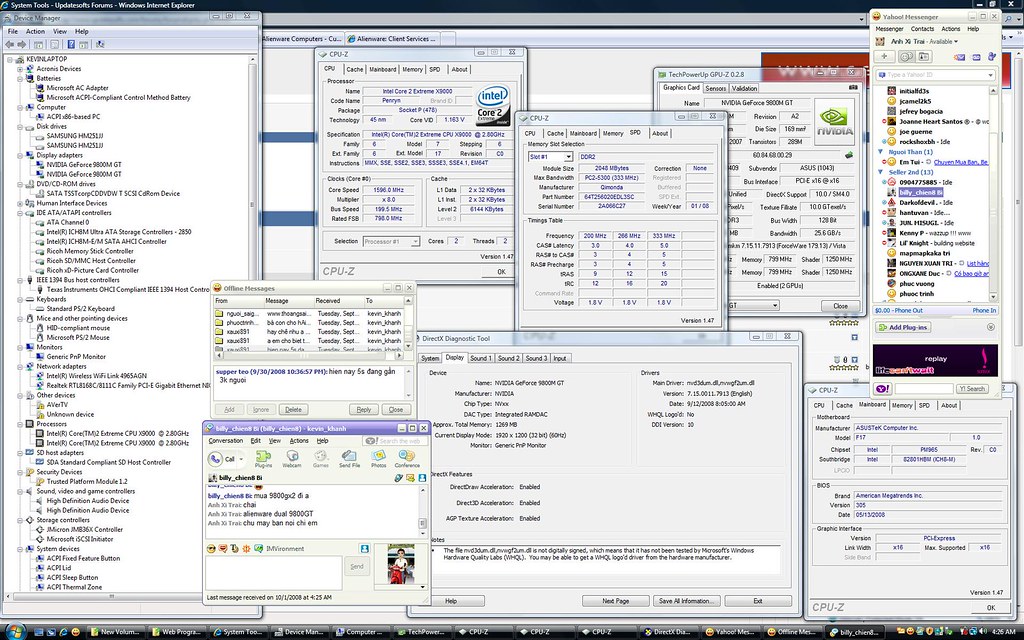Click the Buzz icon in the chat window
The height and width of the screenshot is (640, 1024).
246,549
